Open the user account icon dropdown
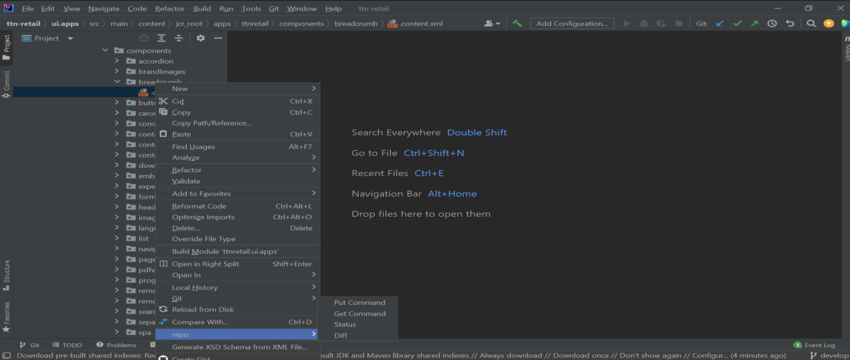The height and width of the screenshot is (360, 850). coord(492,23)
